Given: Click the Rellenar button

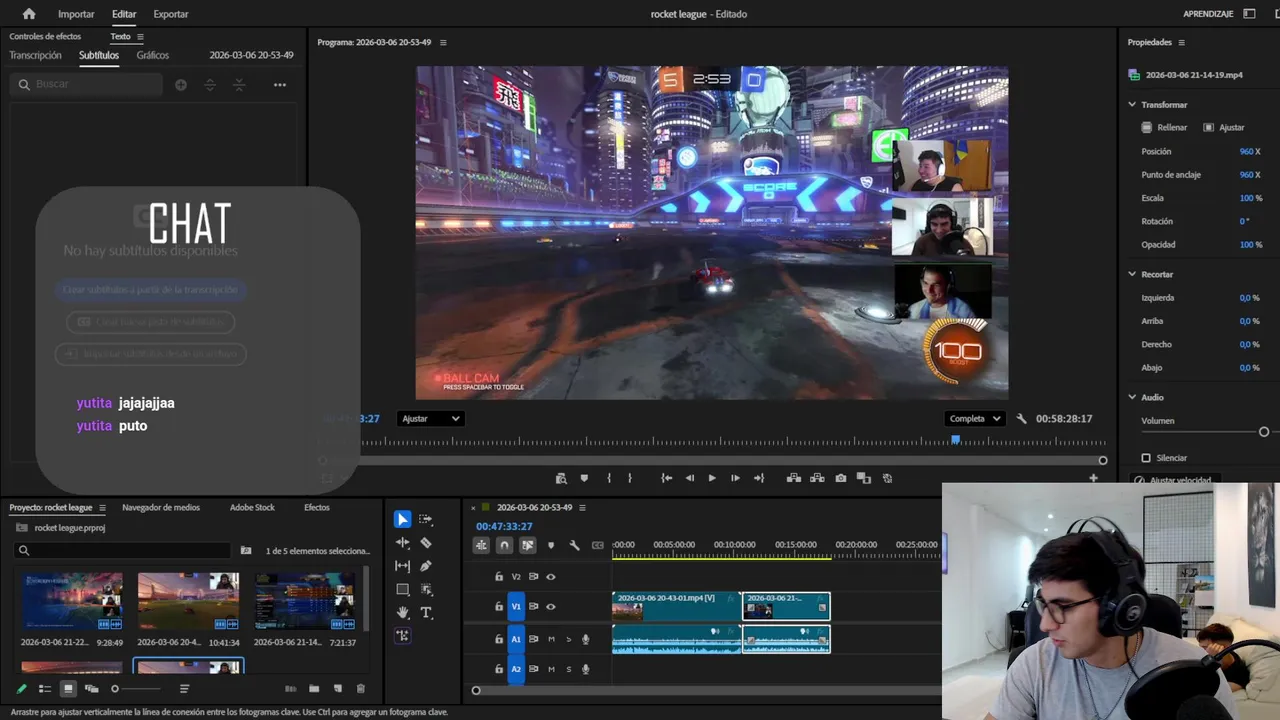Looking at the screenshot, I should pos(1165,128).
